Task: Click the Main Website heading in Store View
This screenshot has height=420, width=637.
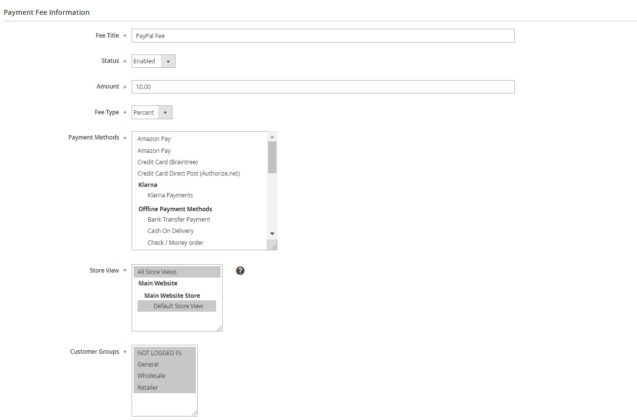Action: click(158, 283)
